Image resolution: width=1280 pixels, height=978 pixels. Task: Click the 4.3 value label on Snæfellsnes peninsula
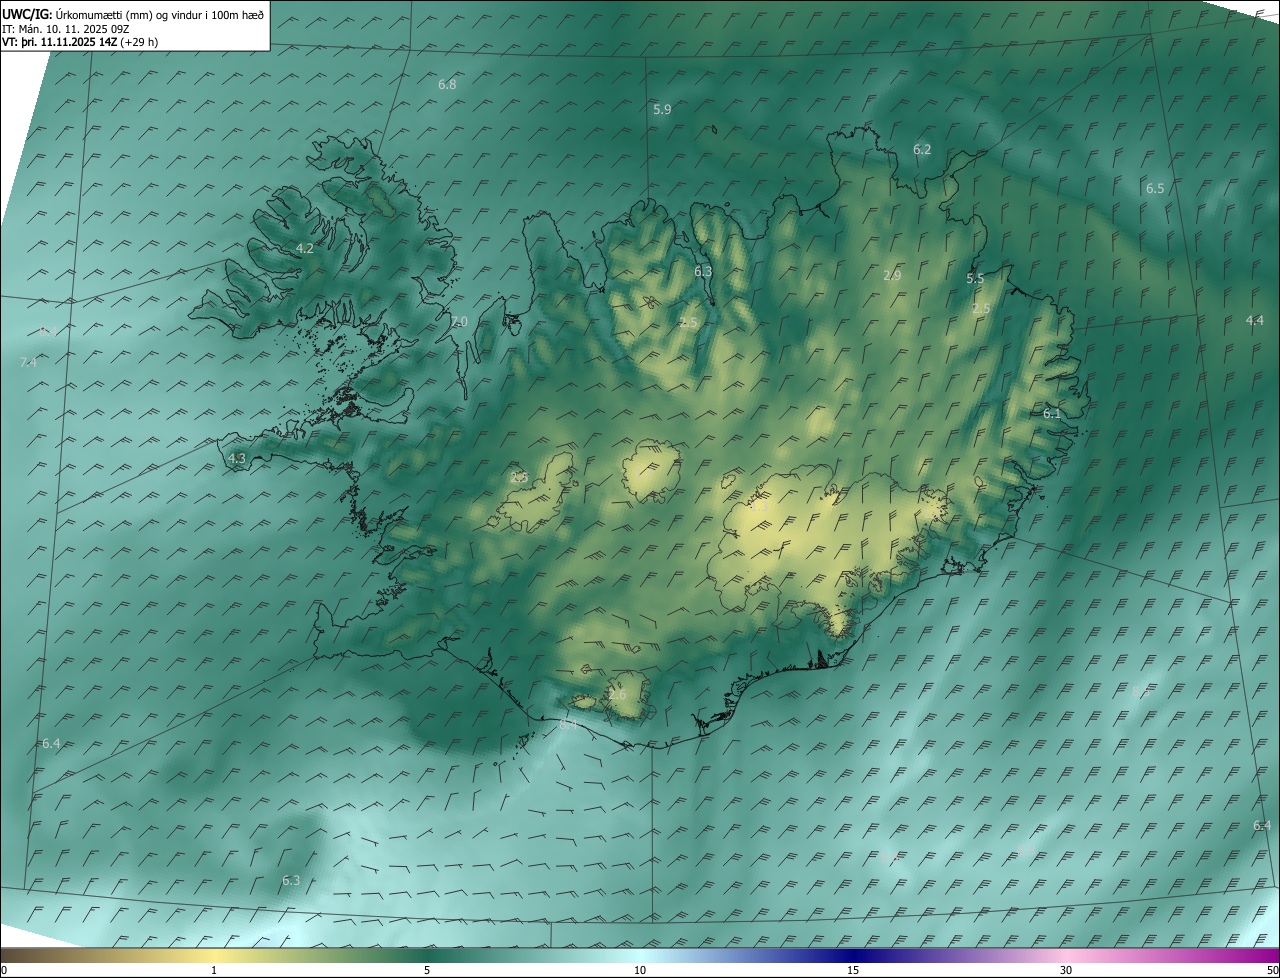point(237,459)
